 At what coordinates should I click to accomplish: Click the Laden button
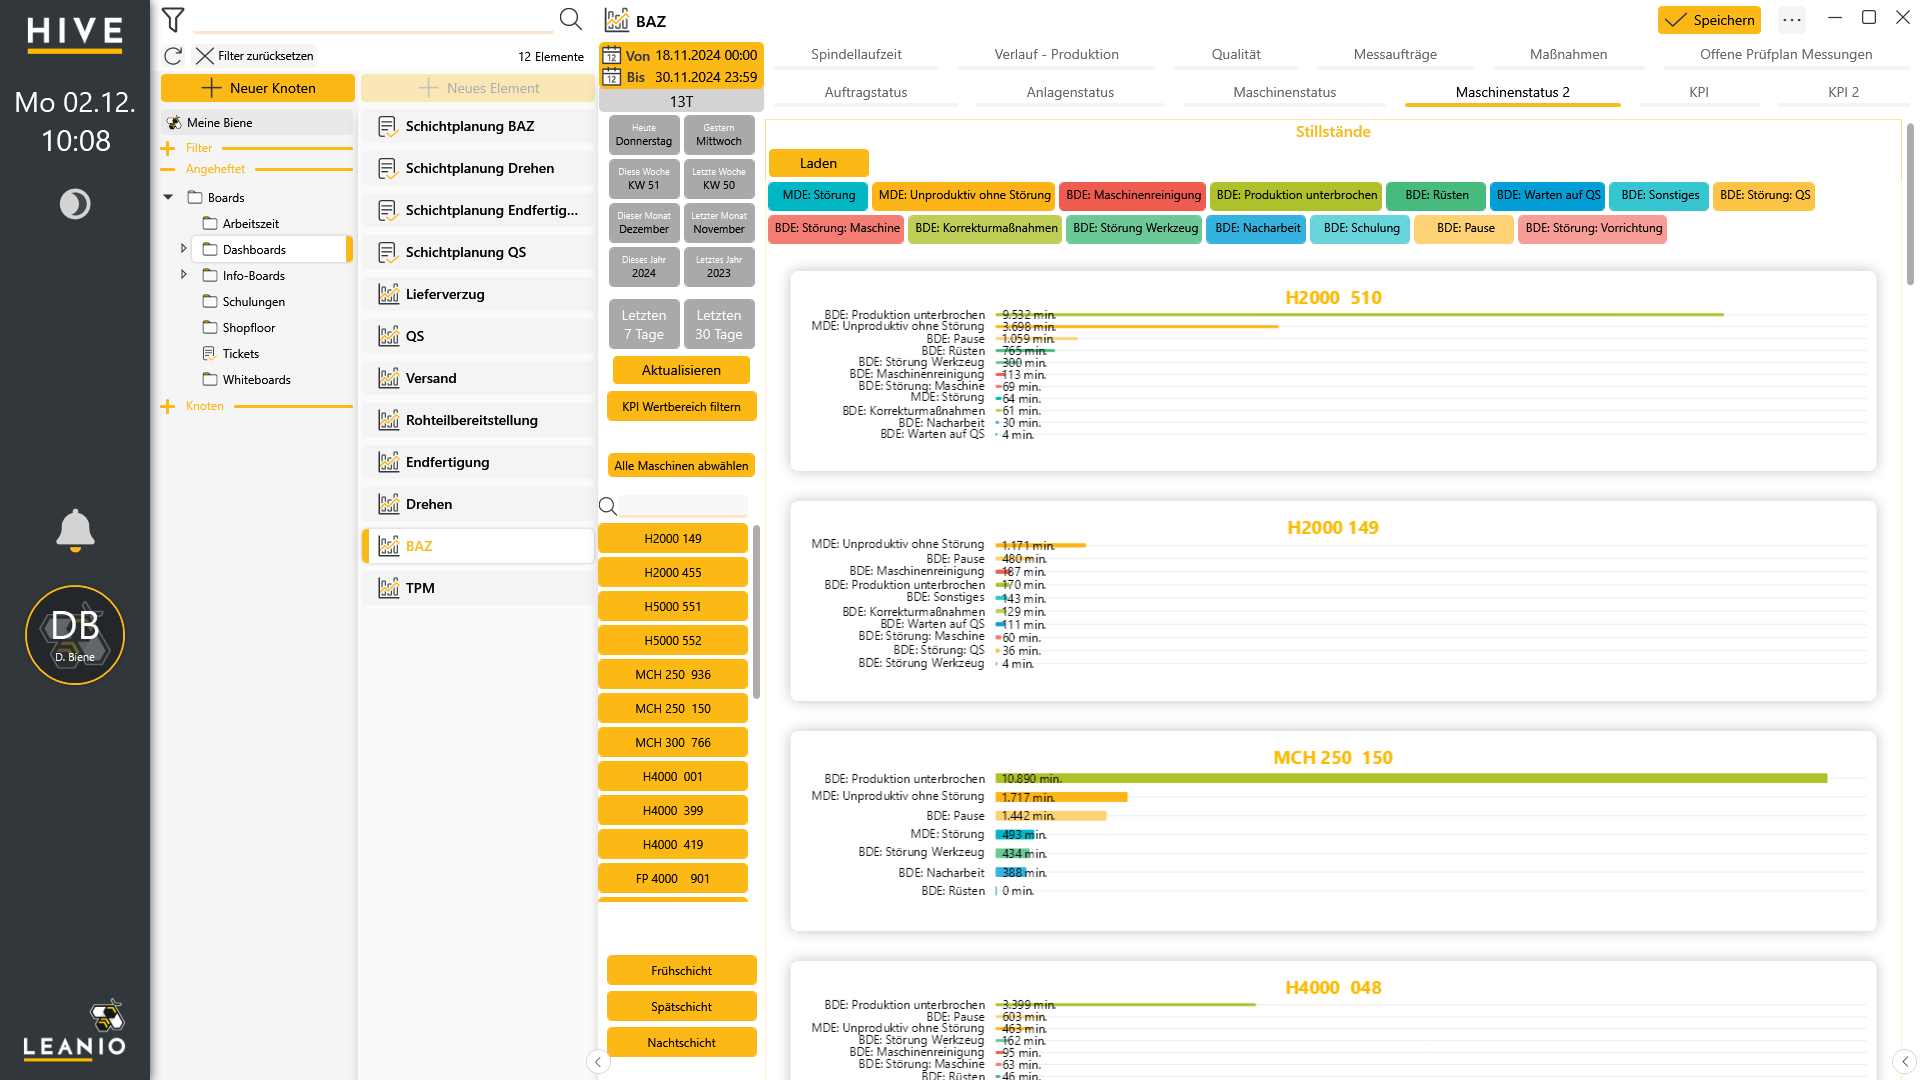coord(818,164)
